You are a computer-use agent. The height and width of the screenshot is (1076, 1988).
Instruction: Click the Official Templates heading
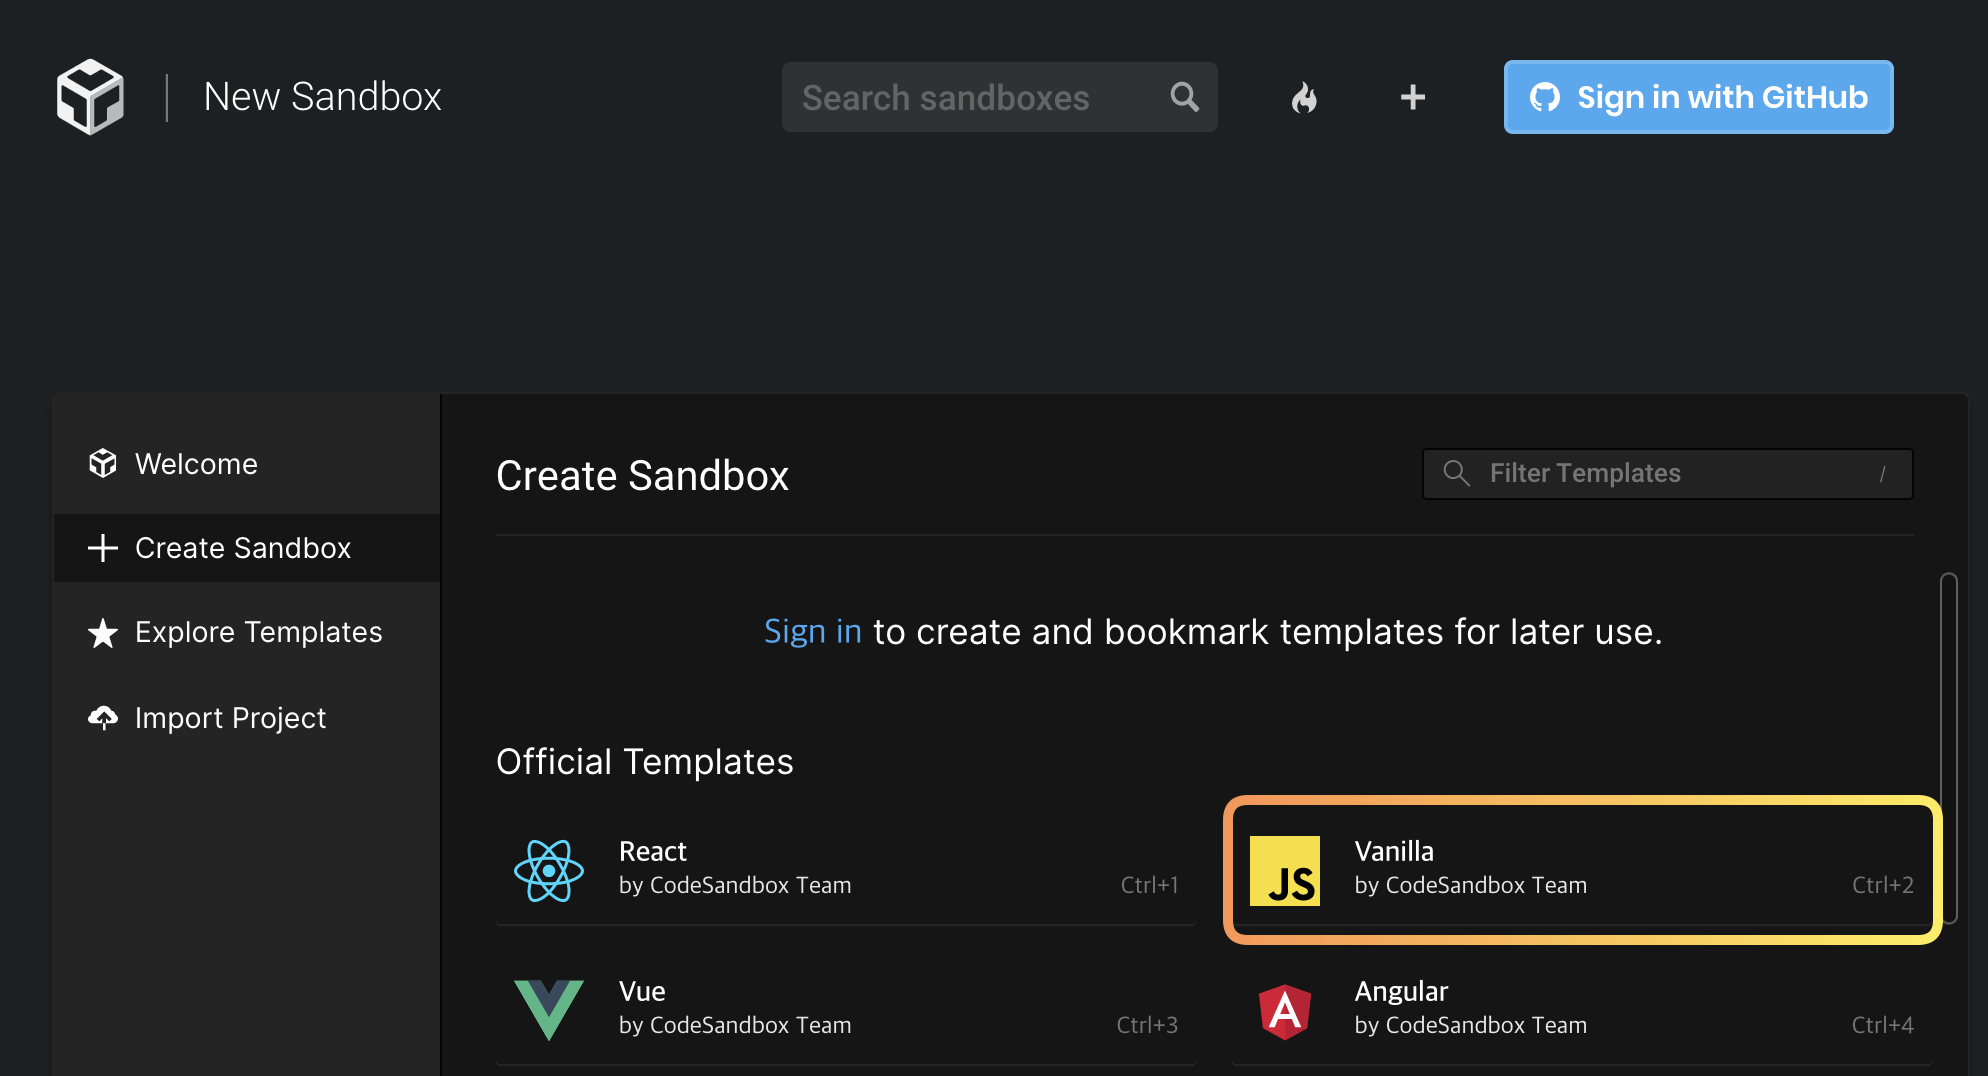coord(644,762)
